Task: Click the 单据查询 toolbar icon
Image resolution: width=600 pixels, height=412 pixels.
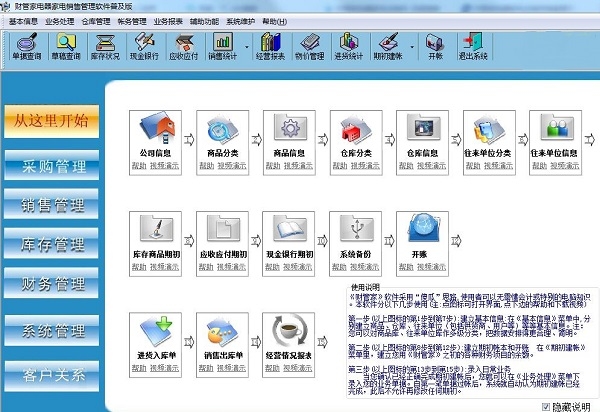Action: tap(28, 46)
